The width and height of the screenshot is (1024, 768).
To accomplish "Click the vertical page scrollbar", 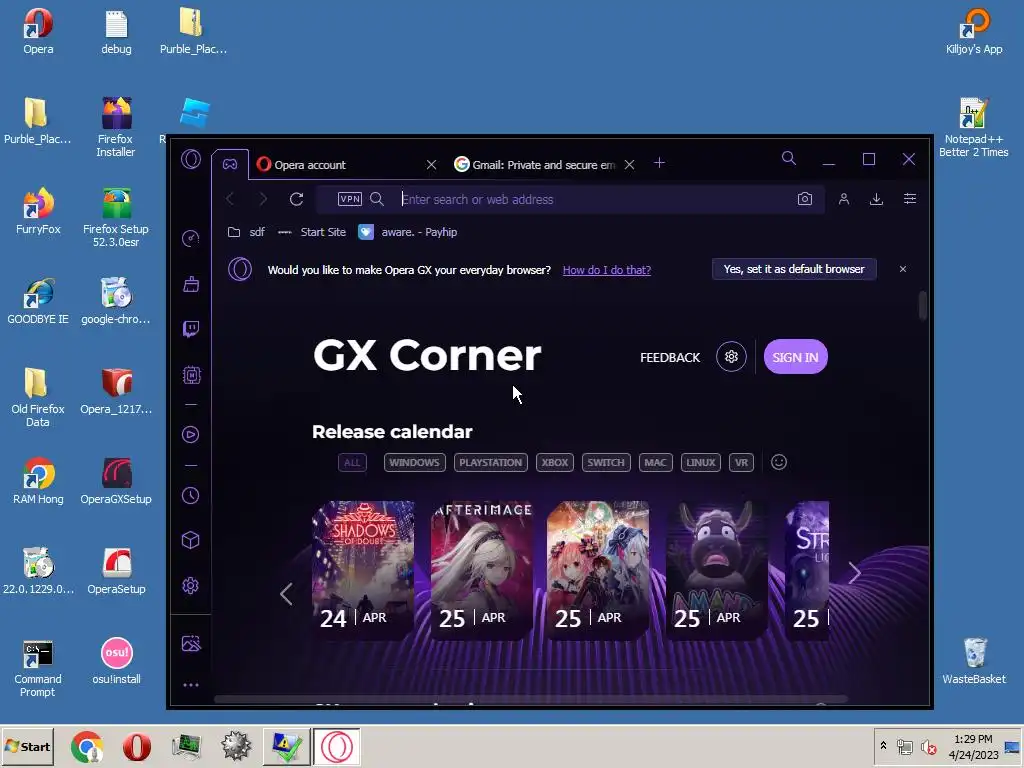I will [x=923, y=306].
